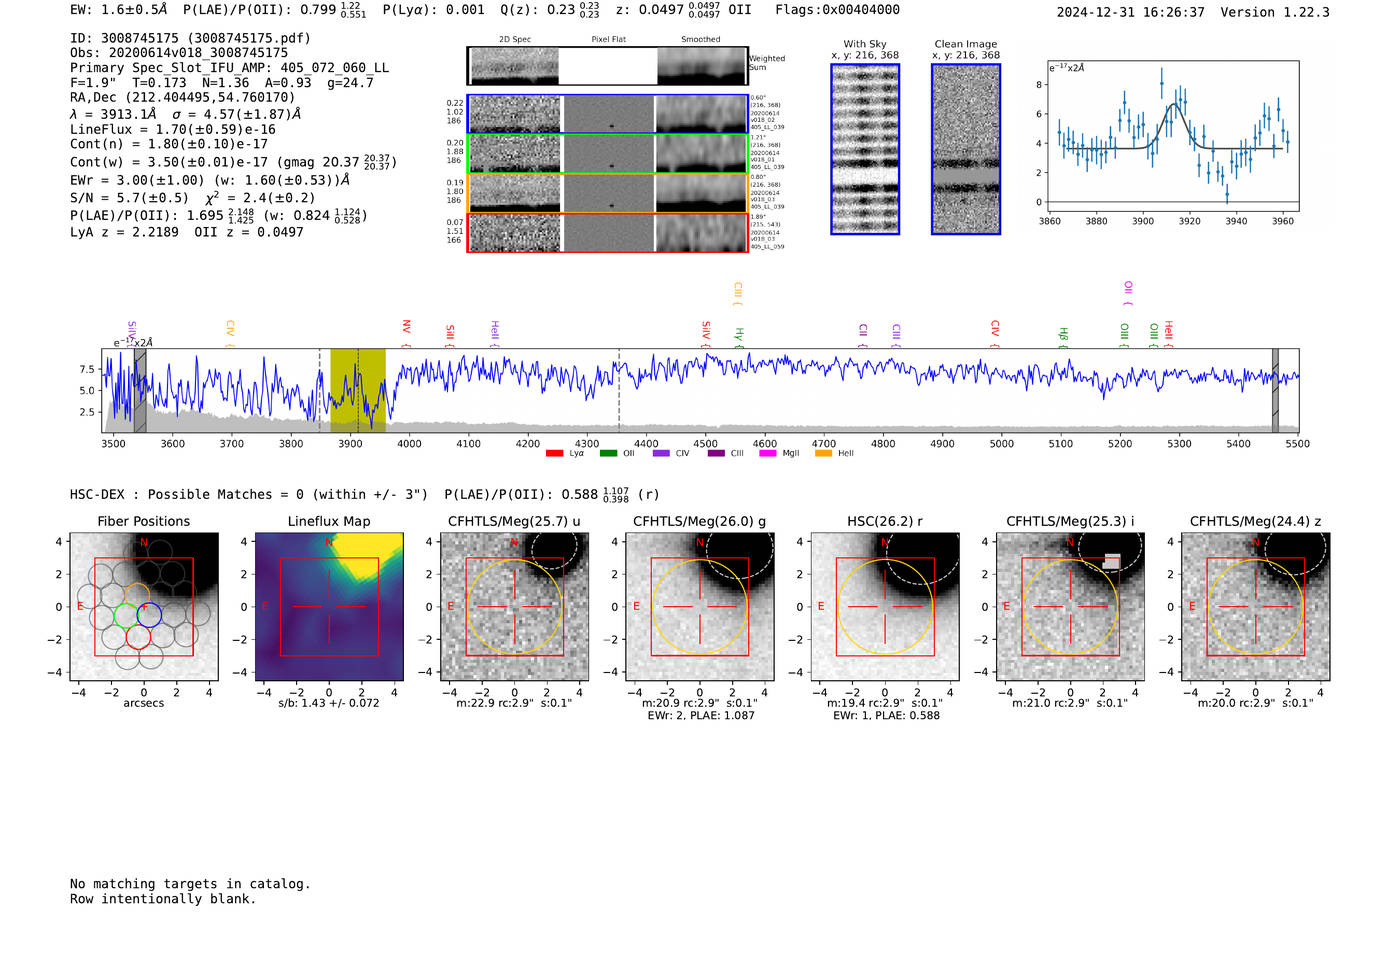Click the S/N = 5.7(±0.5) value

[x=129, y=198]
